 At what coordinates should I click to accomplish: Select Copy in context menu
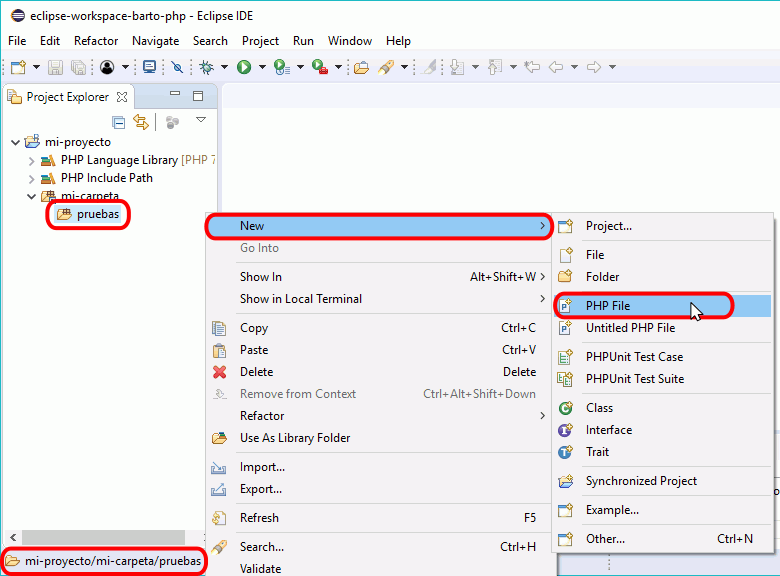378,328
